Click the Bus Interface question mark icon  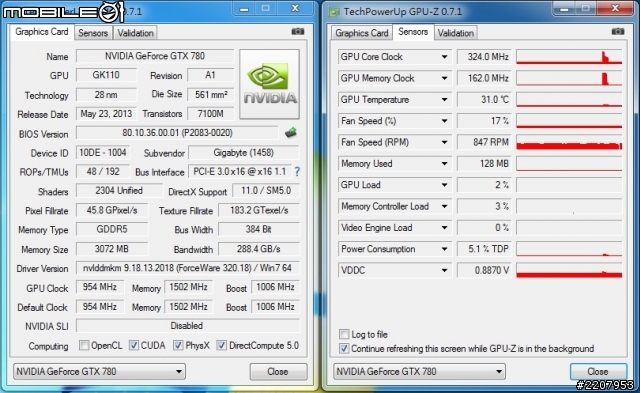pyautogui.click(x=297, y=172)
